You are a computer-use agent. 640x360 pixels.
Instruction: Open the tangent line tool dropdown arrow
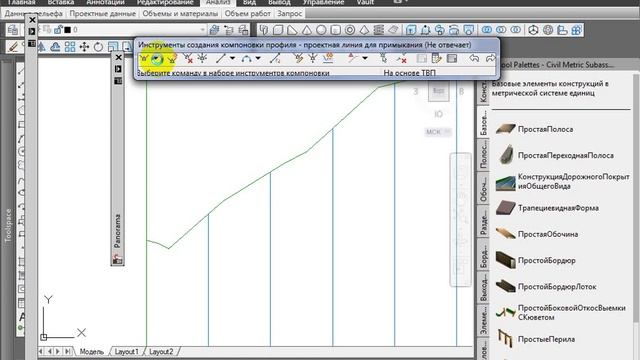(232, 59)
